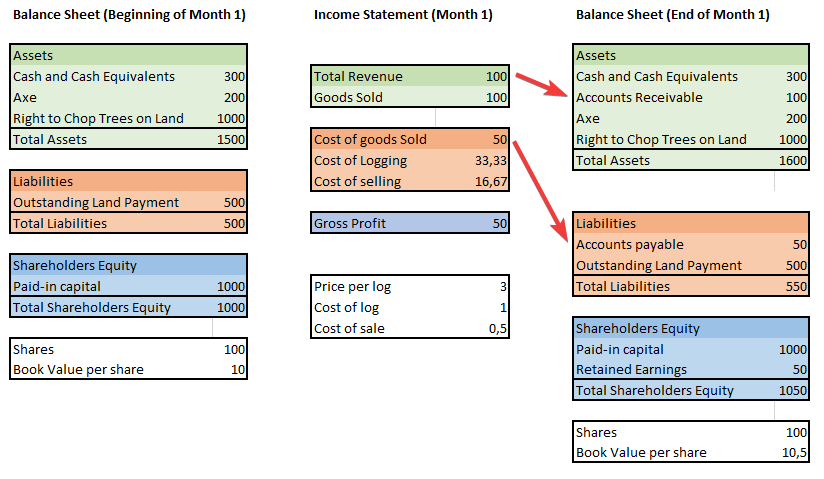Click 'Book Value per share' in the End balance sheet
824x479 pixels.
point(641,453)
